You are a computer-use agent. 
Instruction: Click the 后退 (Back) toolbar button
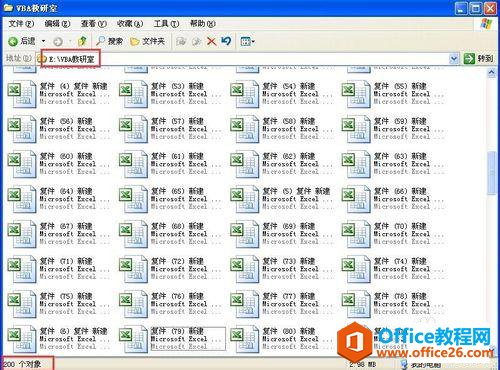22,41
